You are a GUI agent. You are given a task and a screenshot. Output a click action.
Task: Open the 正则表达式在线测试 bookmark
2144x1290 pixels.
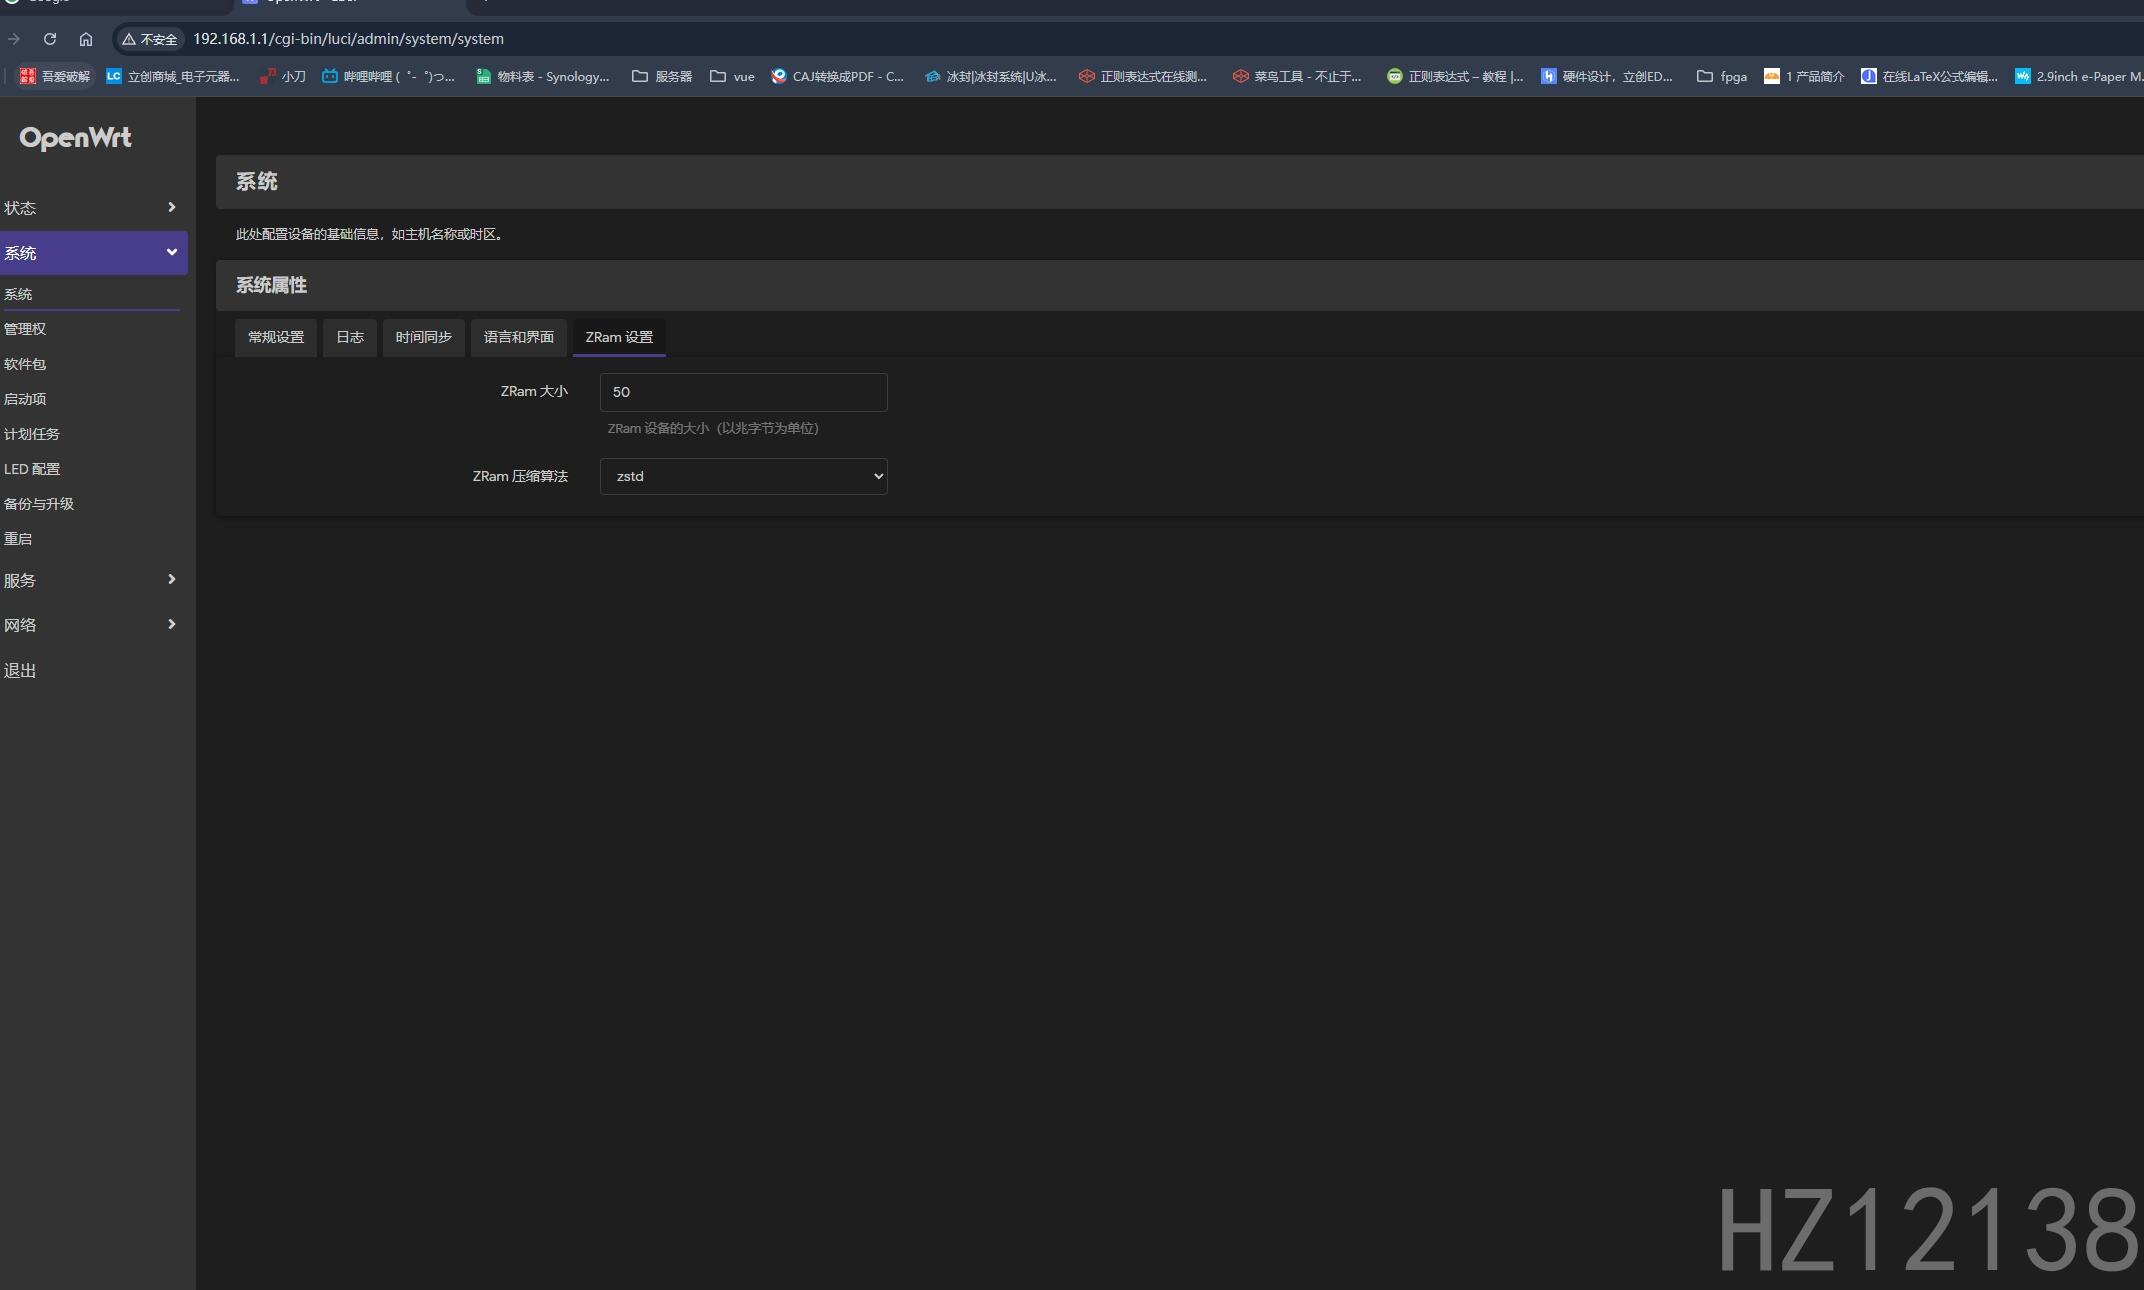click(x=1143, y=76)
